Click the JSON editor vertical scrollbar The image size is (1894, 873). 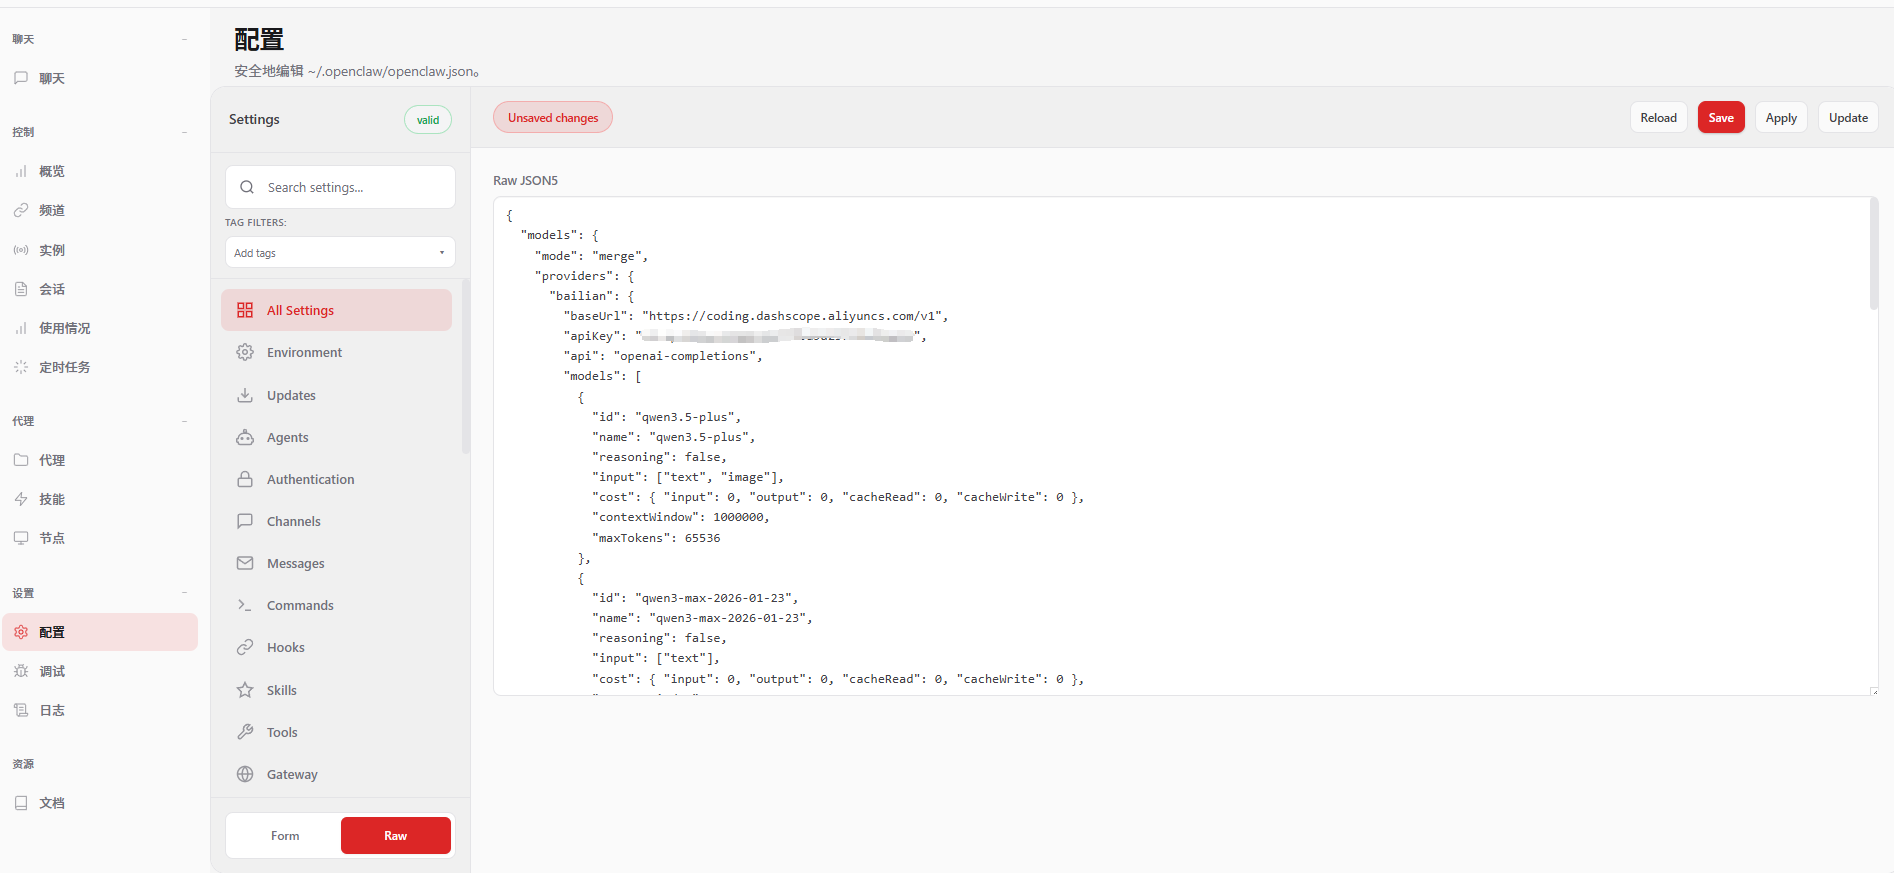click(1873, 256)
